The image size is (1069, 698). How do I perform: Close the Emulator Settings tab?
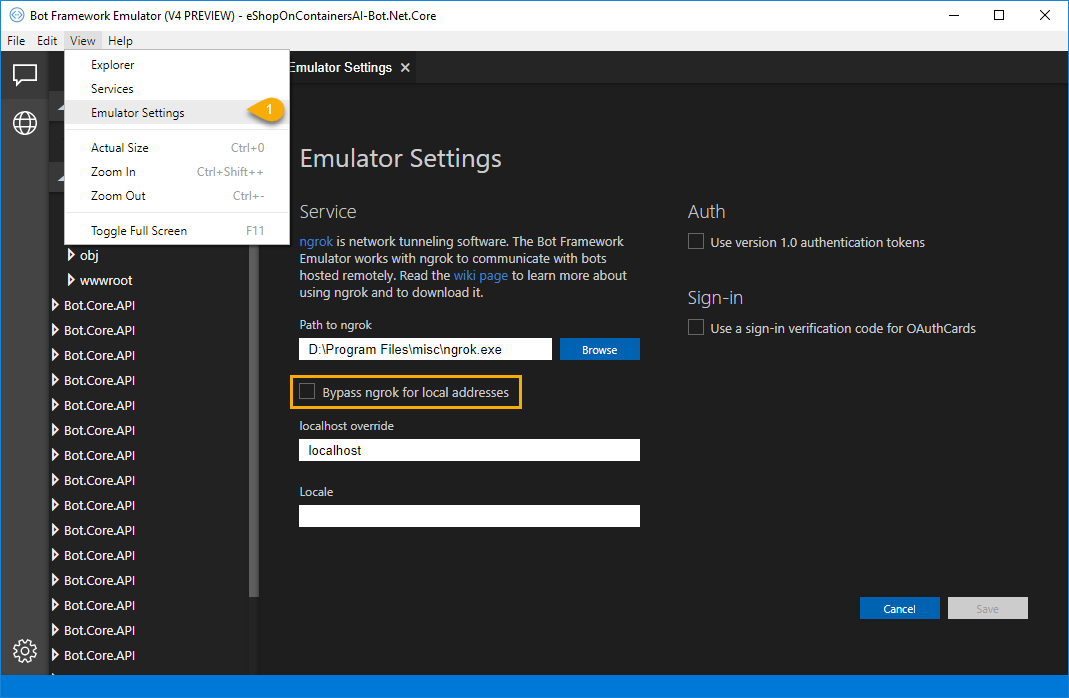405,67
